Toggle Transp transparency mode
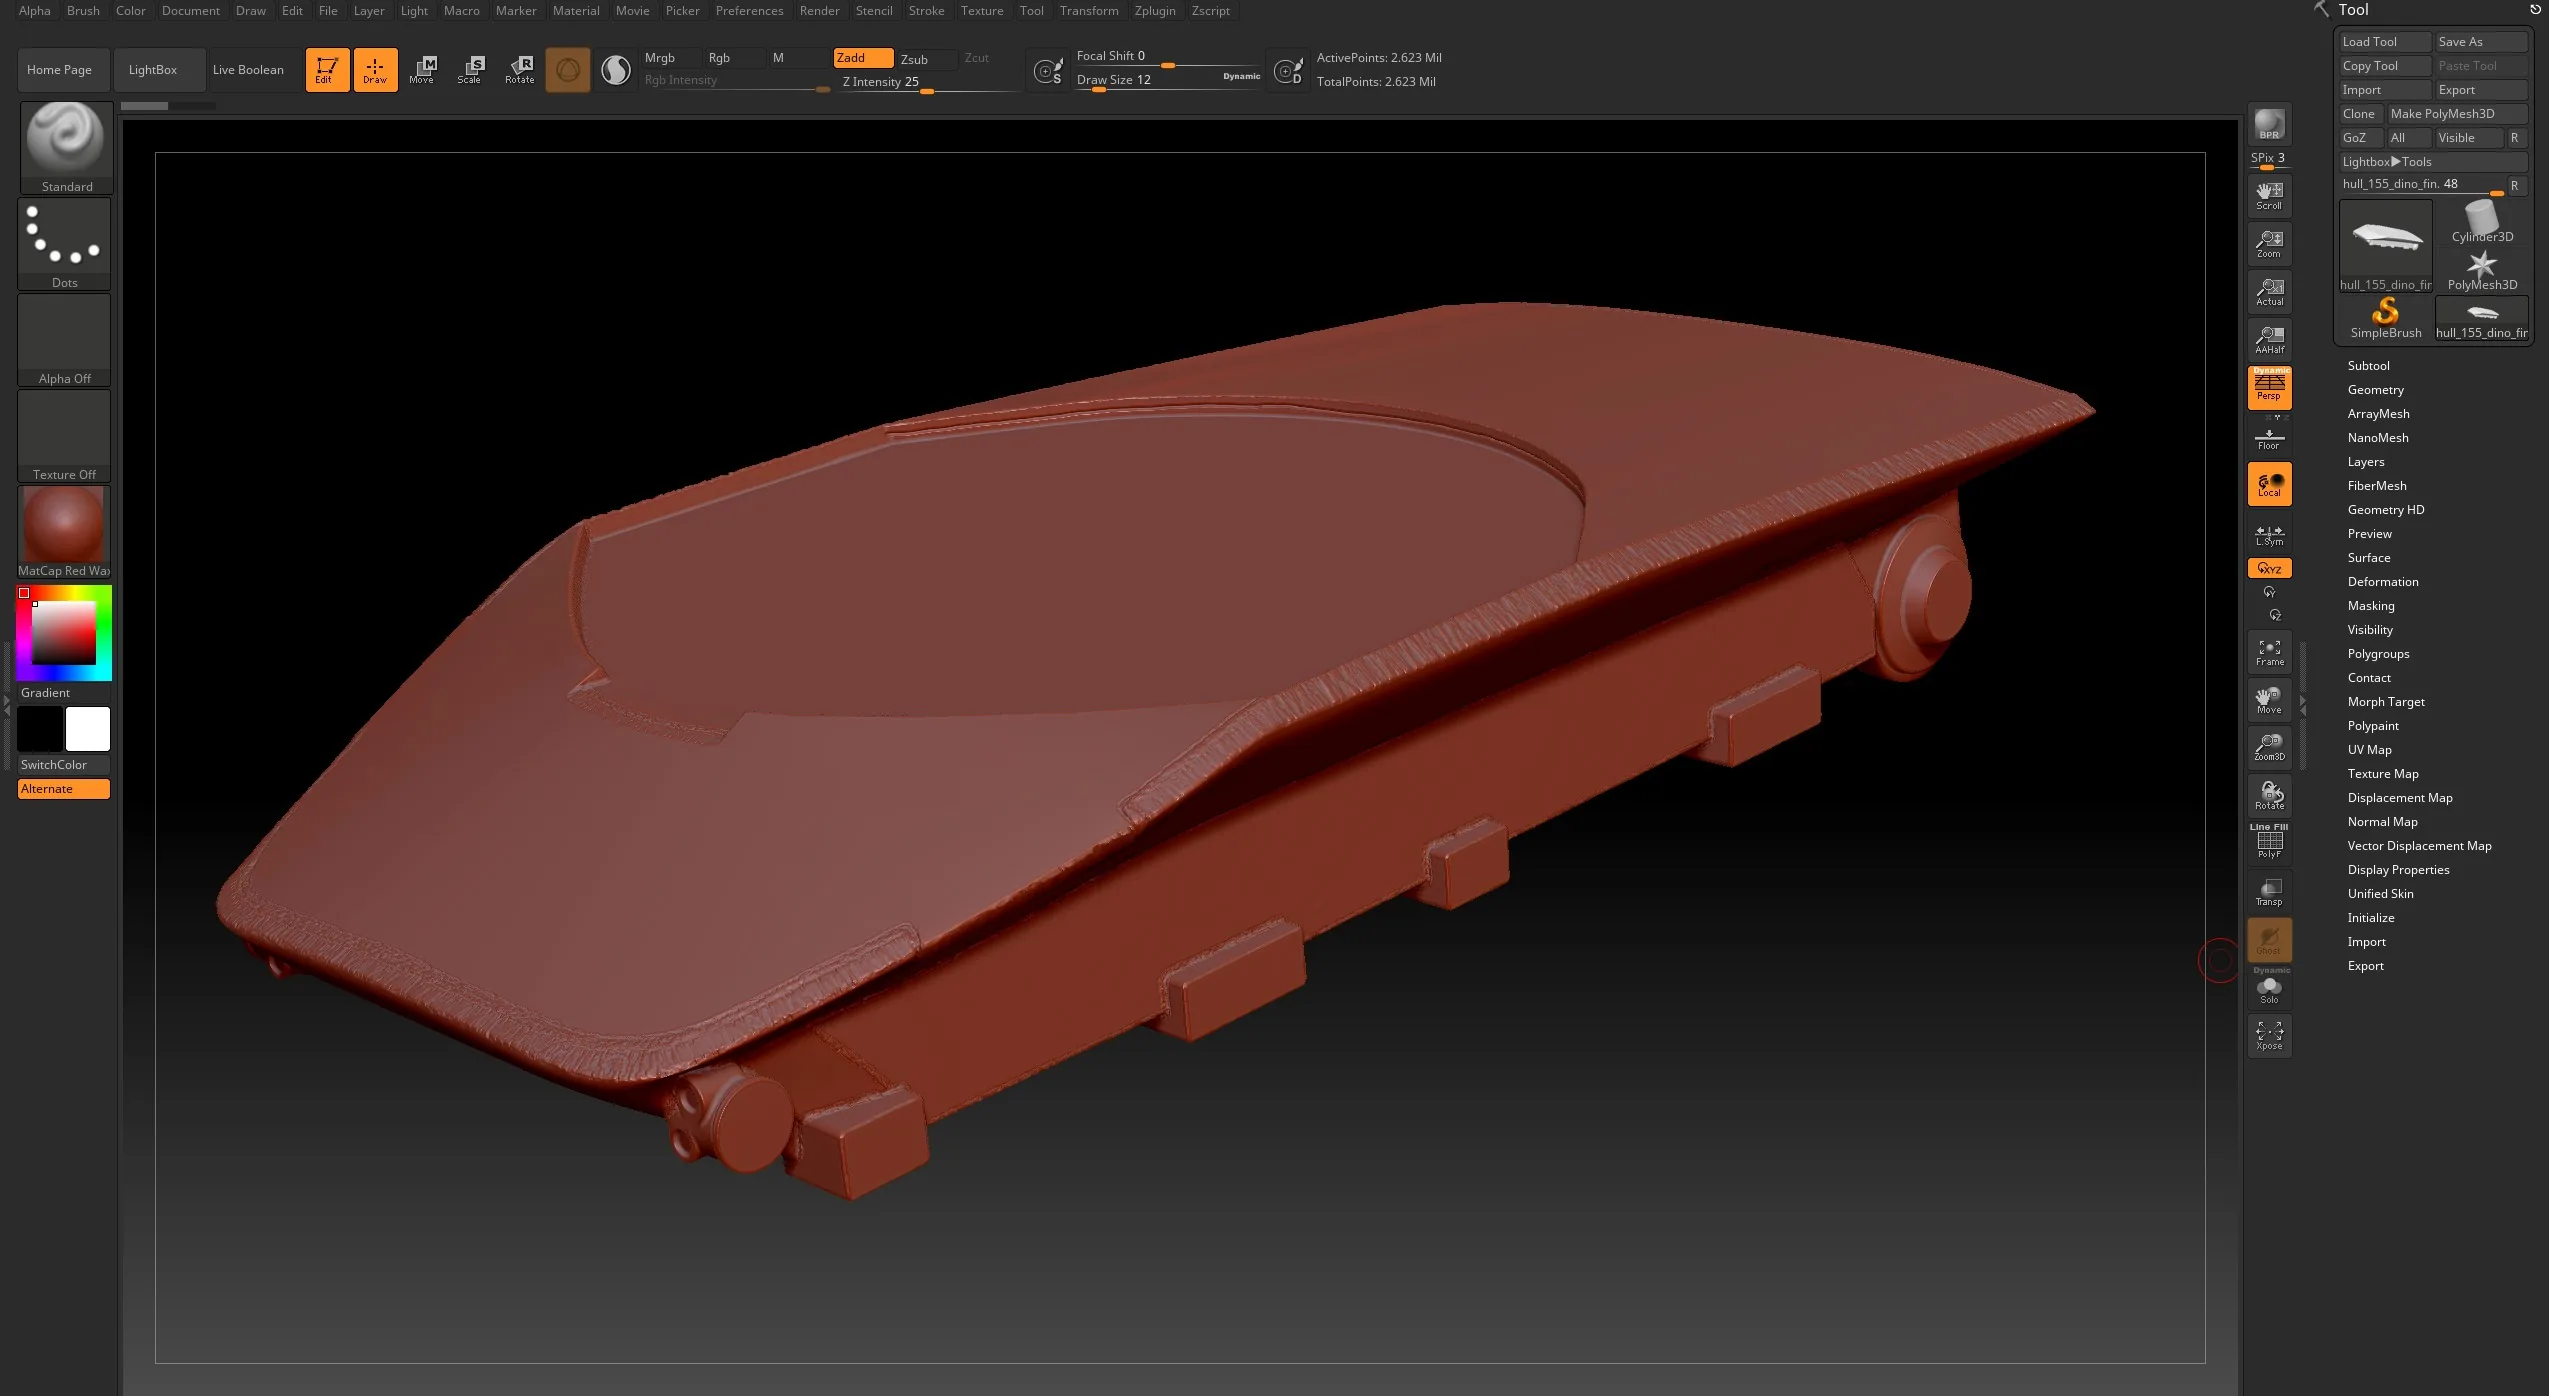This screenshot has width=2549, height=1396. pyautogui.click(x=2269, y=892)
